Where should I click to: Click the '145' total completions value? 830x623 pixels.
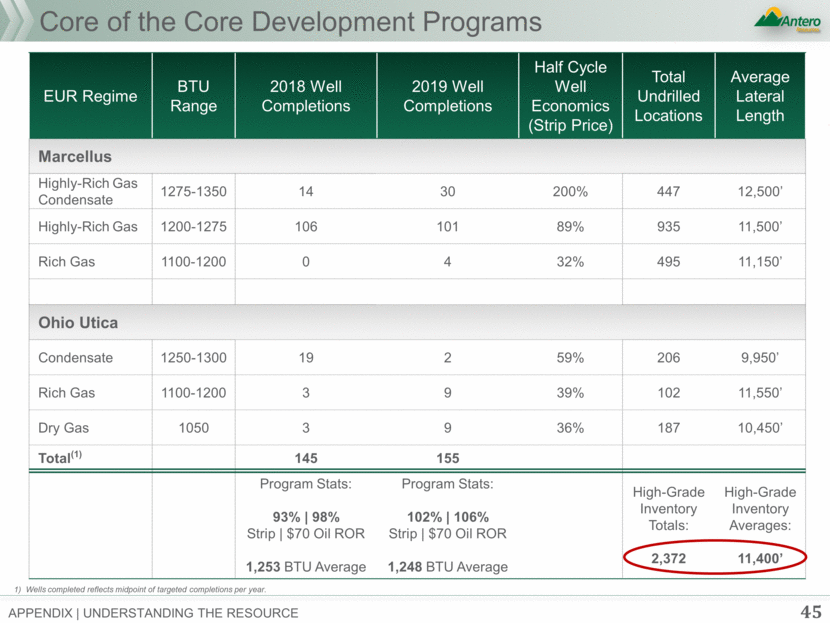pos(306,458)
